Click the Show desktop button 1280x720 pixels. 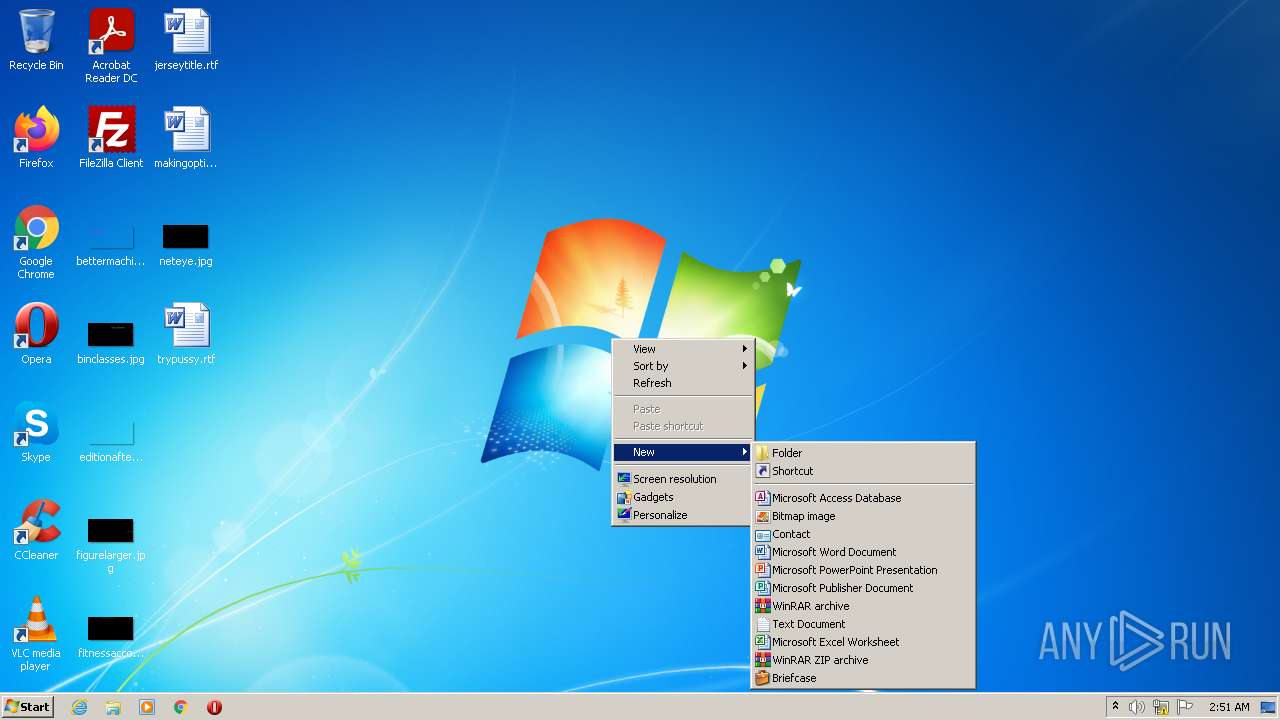(1270, 707)
